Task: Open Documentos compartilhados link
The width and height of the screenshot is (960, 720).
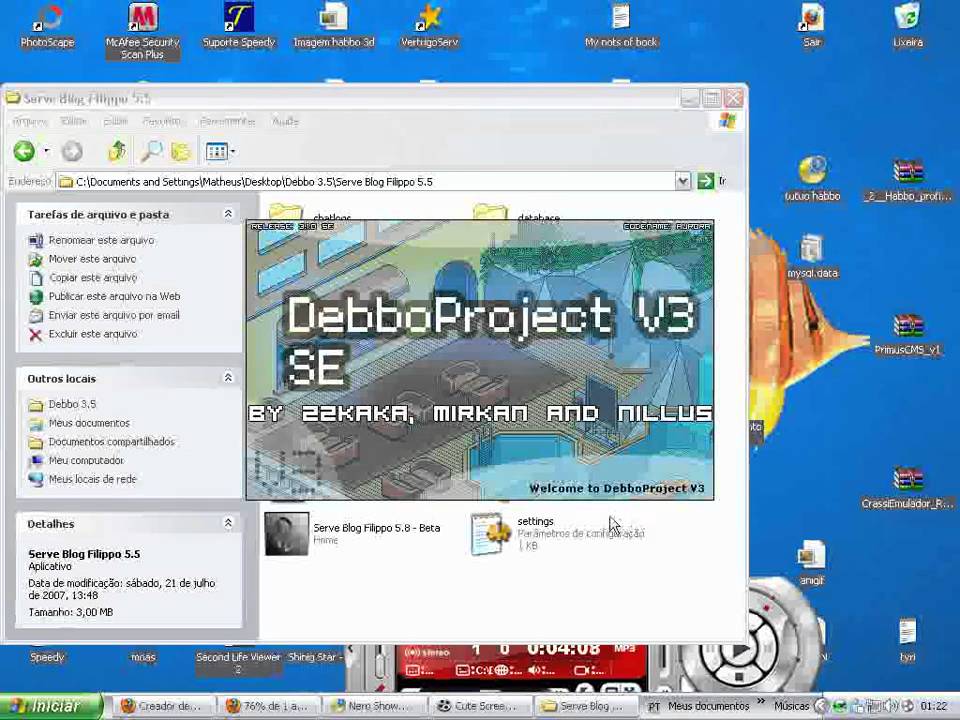Action: coord(112,441)
